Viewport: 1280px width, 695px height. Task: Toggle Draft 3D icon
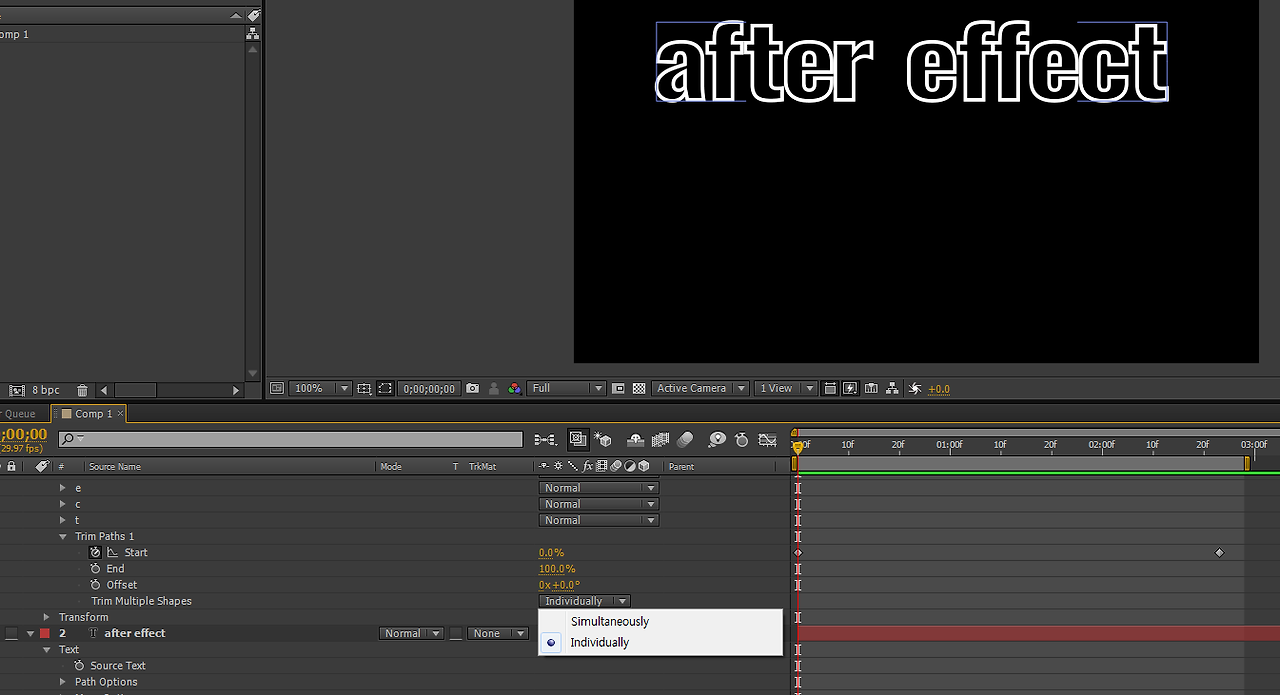603,439
